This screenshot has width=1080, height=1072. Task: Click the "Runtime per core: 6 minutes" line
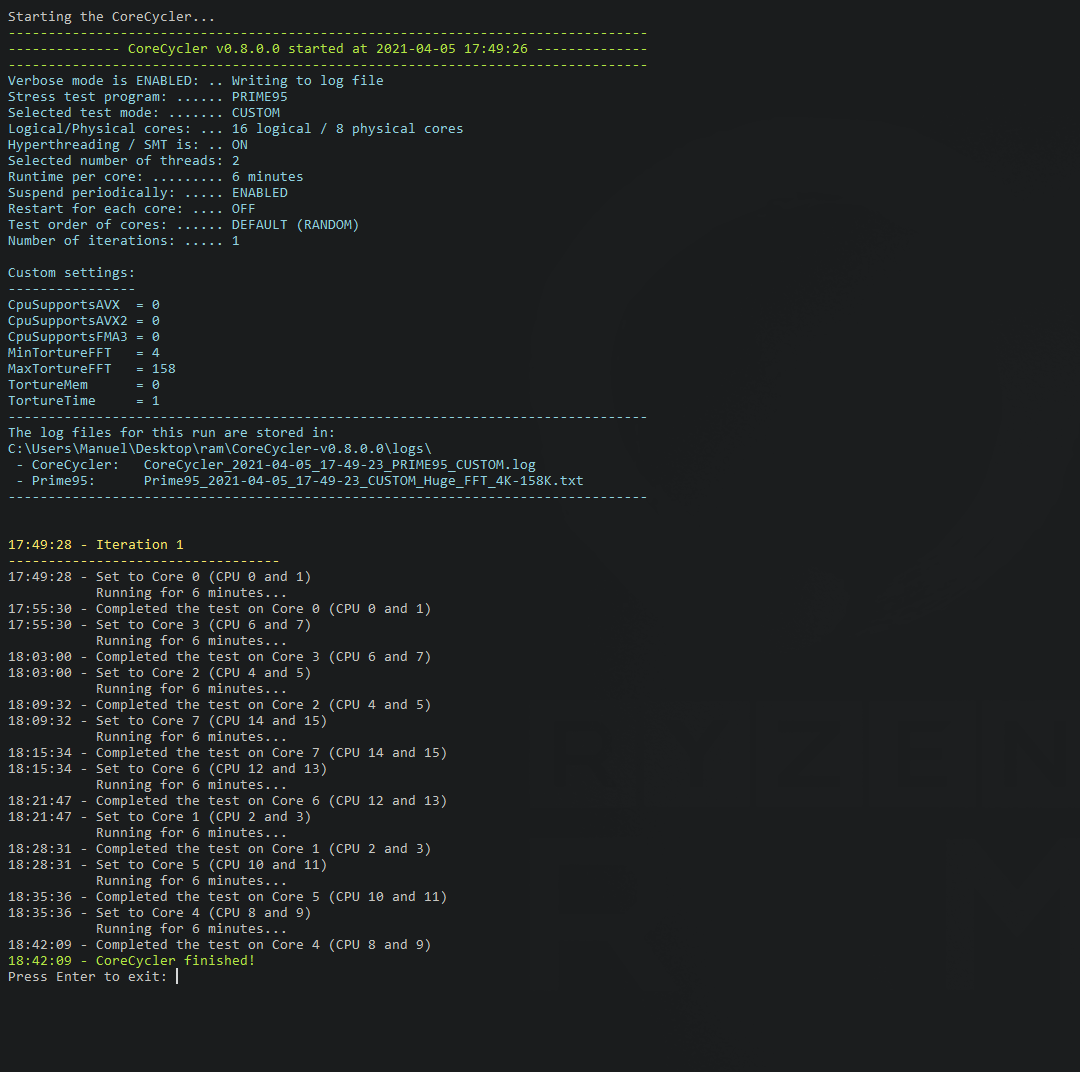pyautogui.click(x=155, y=176)
